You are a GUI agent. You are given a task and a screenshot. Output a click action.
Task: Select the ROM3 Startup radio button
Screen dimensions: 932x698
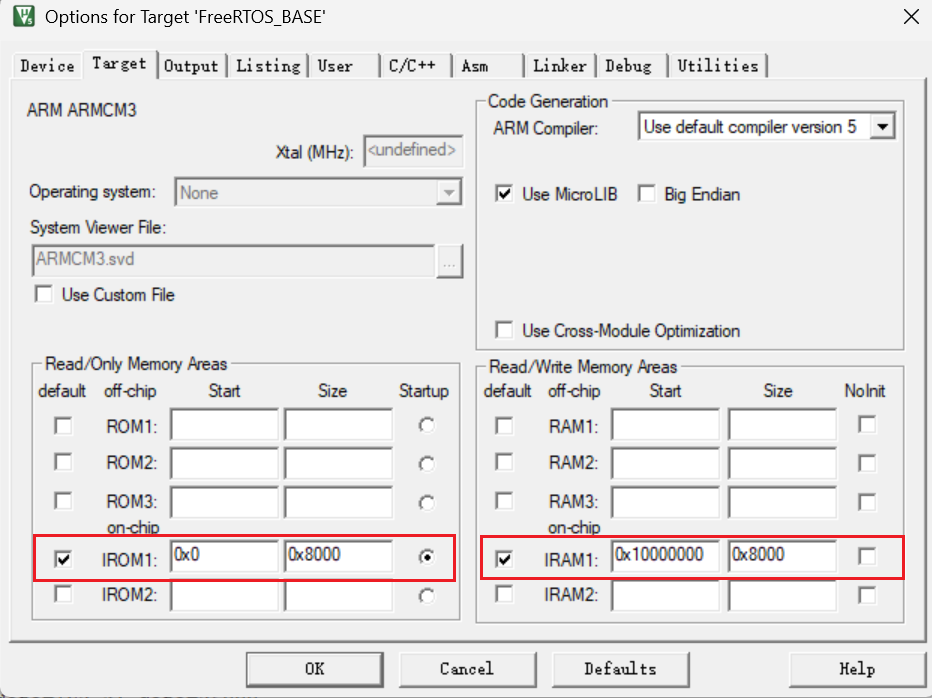[x=426, y=503]
